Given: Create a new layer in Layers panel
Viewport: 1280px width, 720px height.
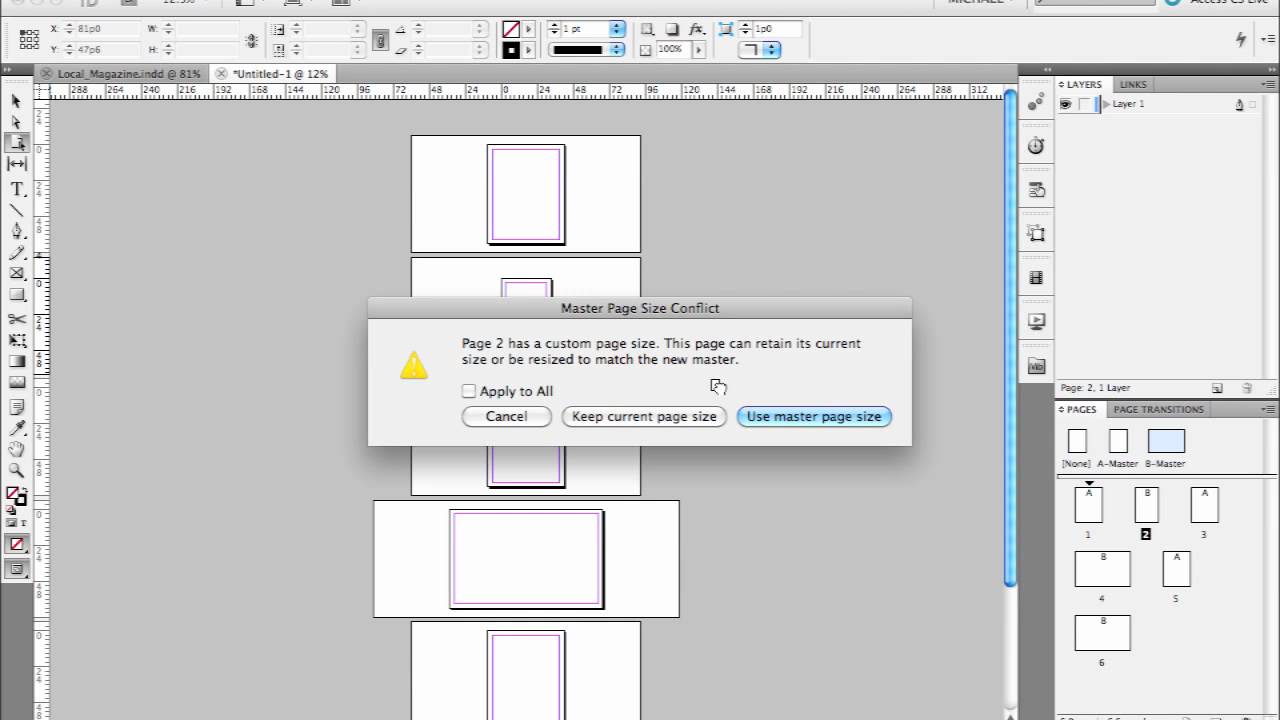Looking at the screenshot, I should pos(1217,388).
